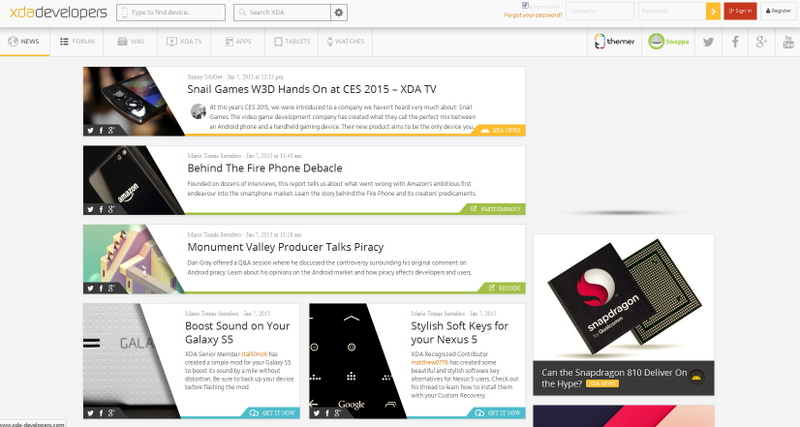
Task: Open XDA Google+ page from navigation bar
Action: (x=761, y=42)
